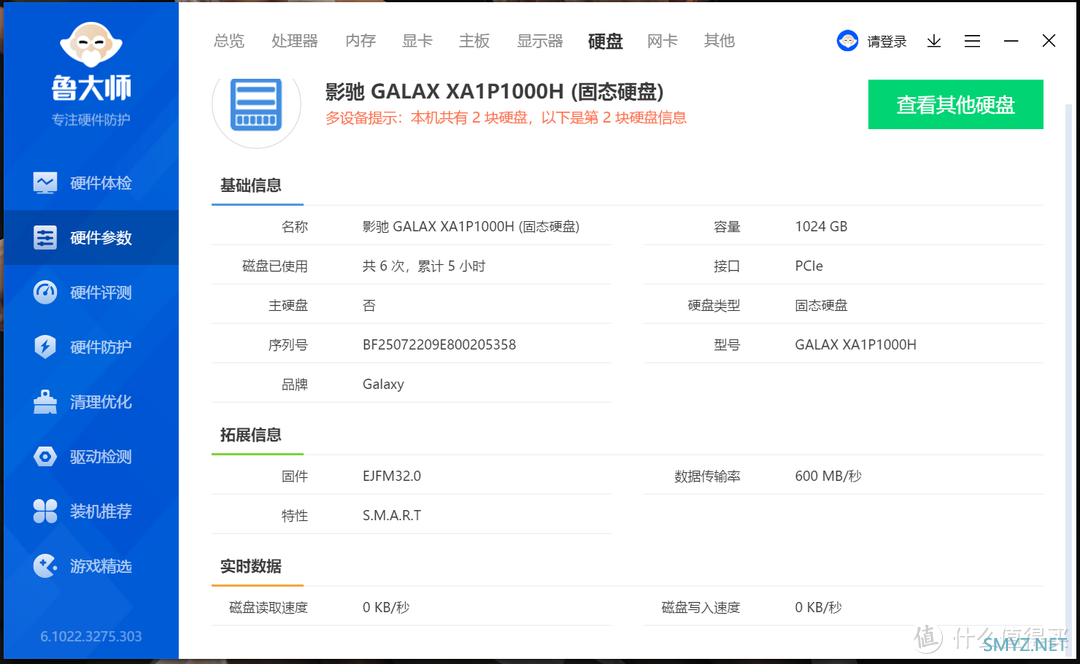Click the interface value PCIe
The height and width of the screenshot is (664, 1080).
coord(809,266)
